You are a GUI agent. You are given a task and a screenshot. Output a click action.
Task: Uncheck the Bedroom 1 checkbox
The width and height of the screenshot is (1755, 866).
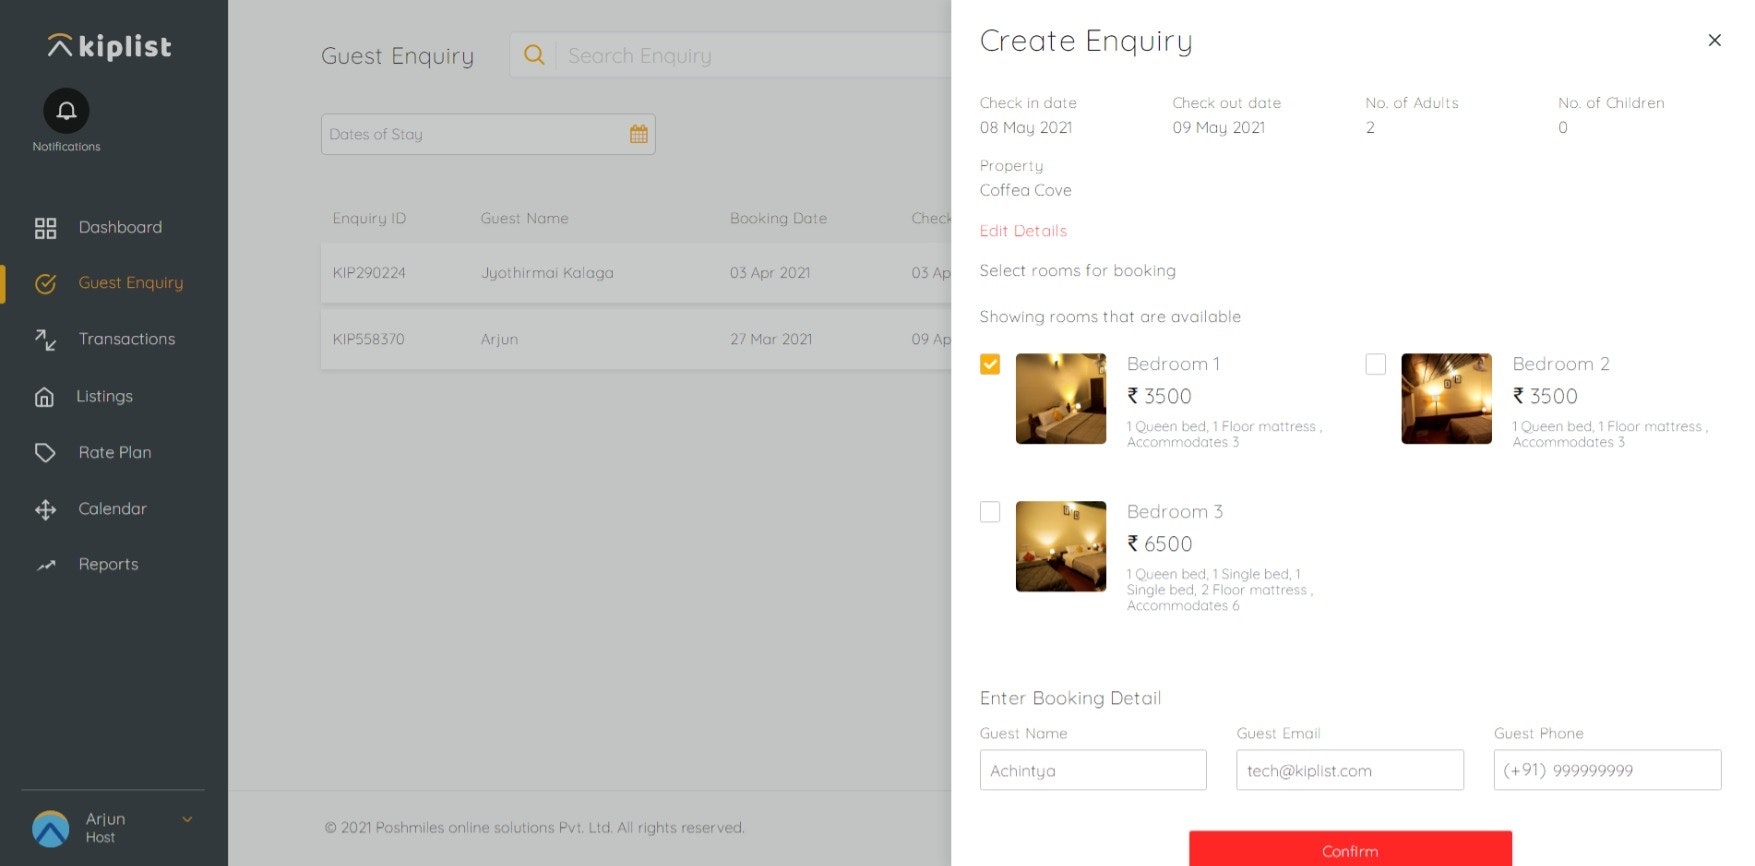tap(990, 364)
